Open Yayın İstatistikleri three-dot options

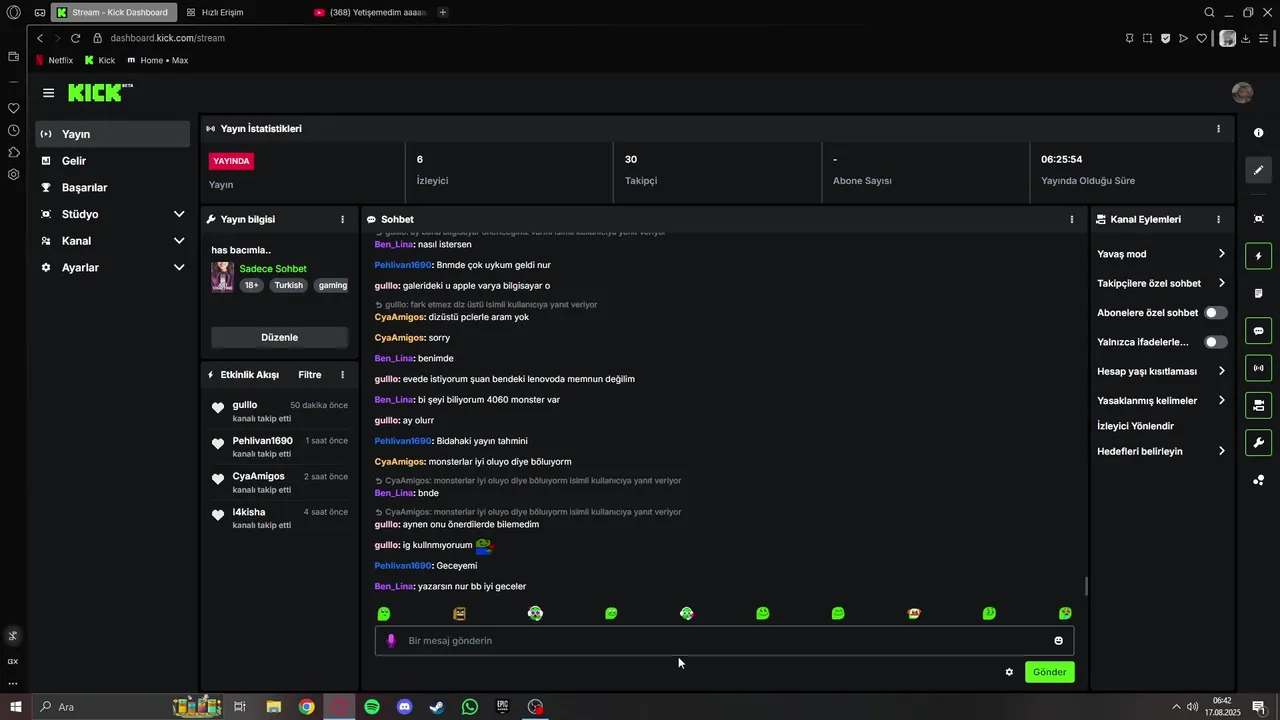(x=1218, y=129)
